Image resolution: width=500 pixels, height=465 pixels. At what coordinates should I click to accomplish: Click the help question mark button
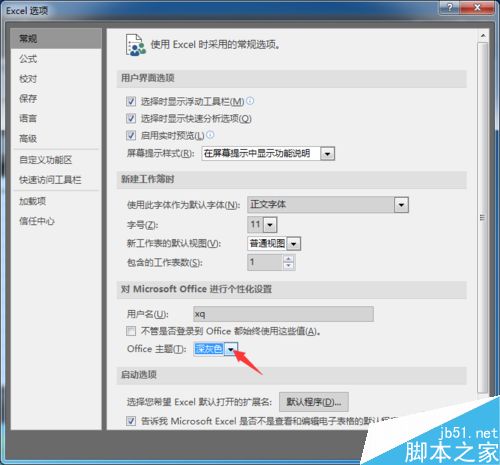pyautogui.click(x=450, y=7)
